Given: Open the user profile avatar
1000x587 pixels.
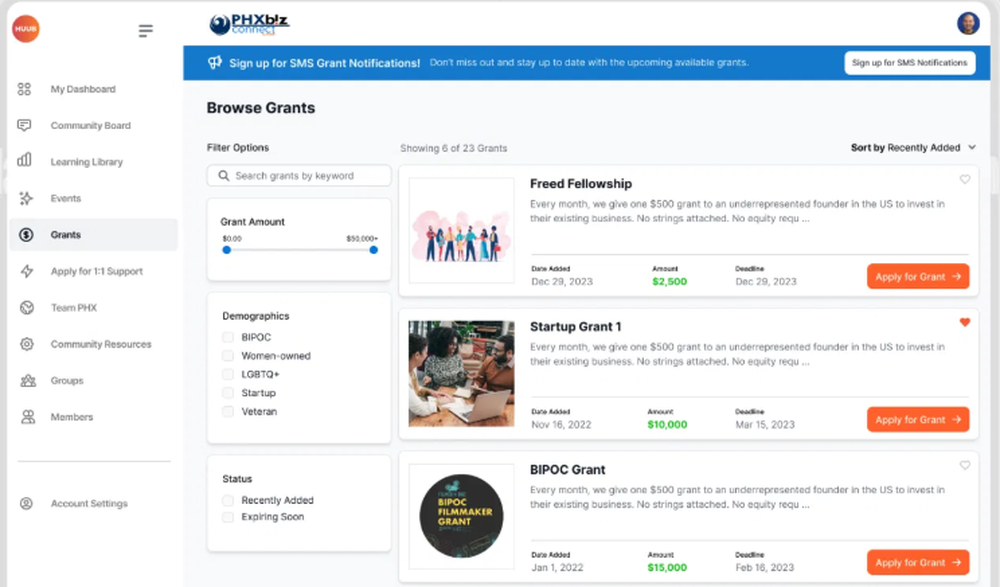Looking at the screenshot, I should 968,24.
